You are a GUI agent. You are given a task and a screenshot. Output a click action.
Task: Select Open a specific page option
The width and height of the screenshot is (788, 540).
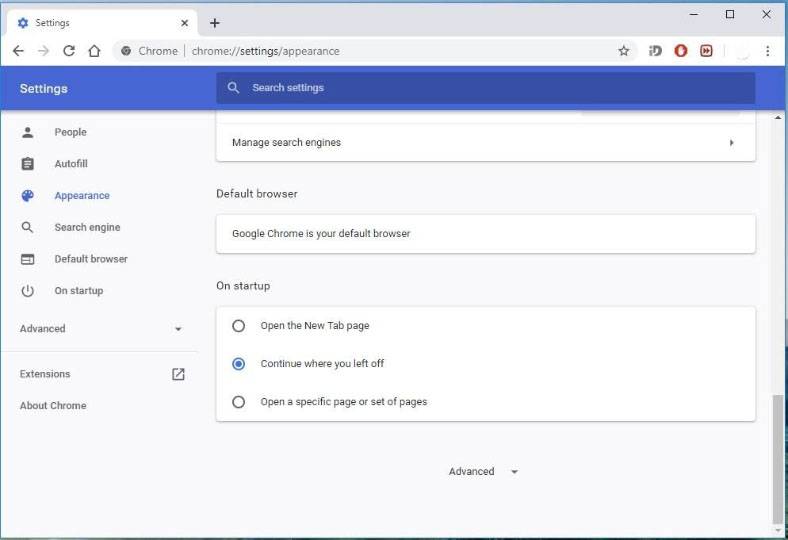(239, 402)
